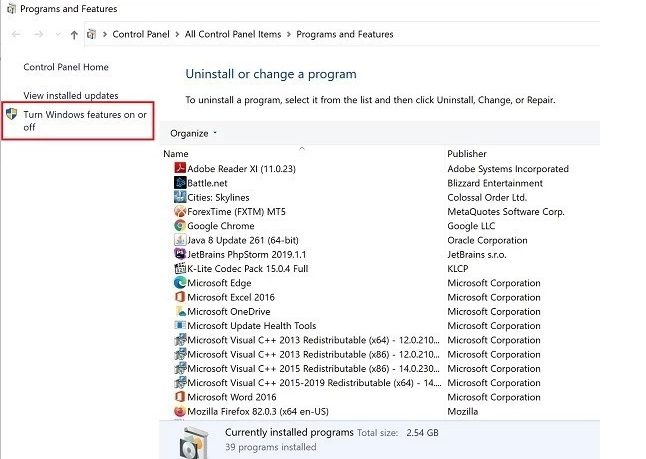
Task: Click the Microsoft OneDrive icon
Action: [x=180, y=311]
